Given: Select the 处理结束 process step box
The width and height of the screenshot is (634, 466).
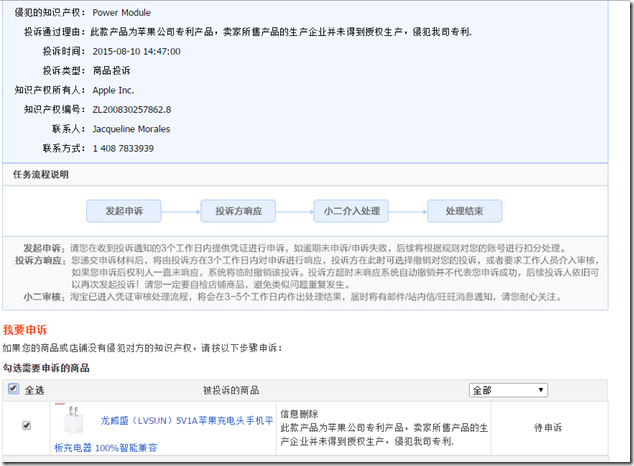Looking at the screenshot, I should (465, 211).
